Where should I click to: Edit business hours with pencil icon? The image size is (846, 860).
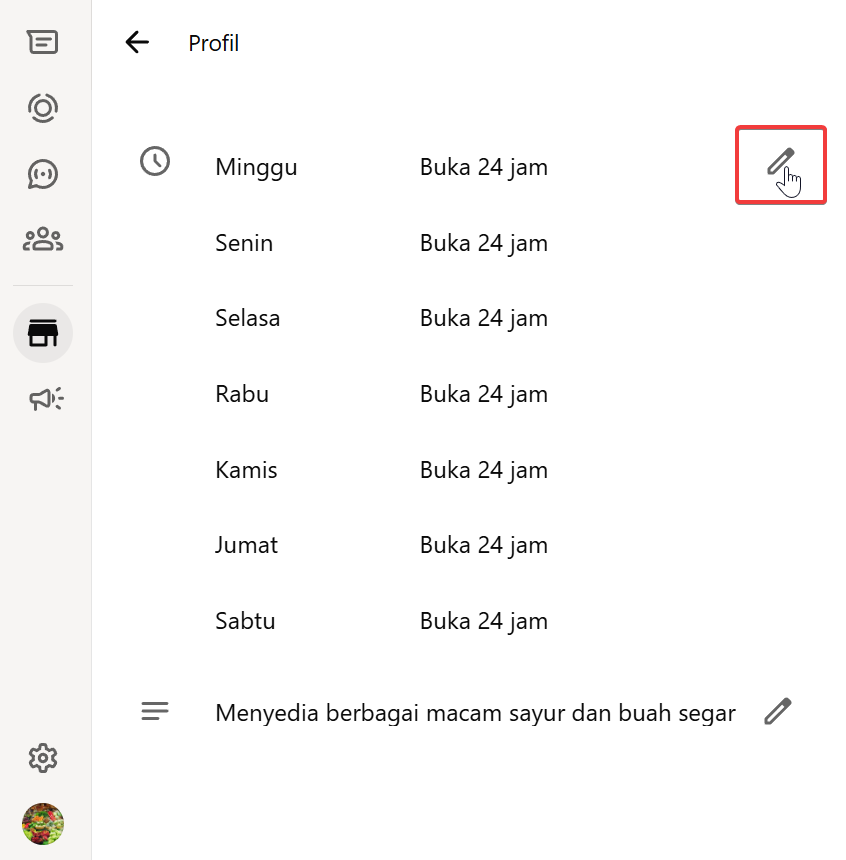click(780, 162)
